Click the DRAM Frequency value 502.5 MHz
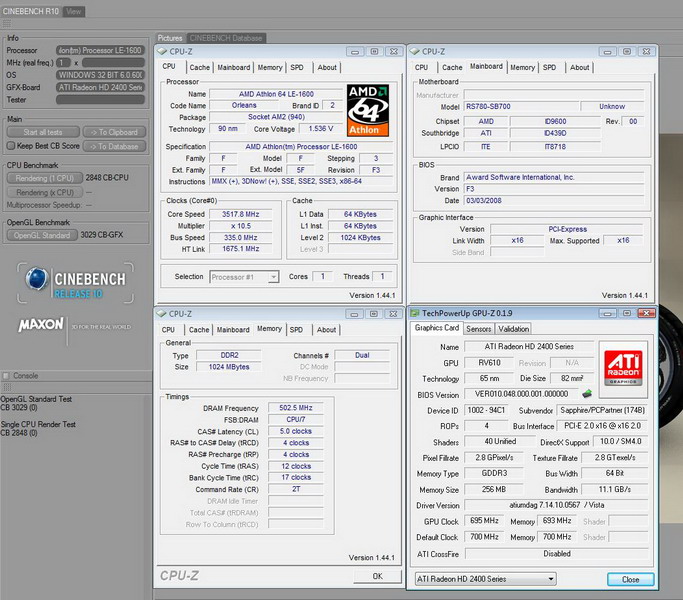The height and width of the screenshot is (600, 683). [296, 408]
